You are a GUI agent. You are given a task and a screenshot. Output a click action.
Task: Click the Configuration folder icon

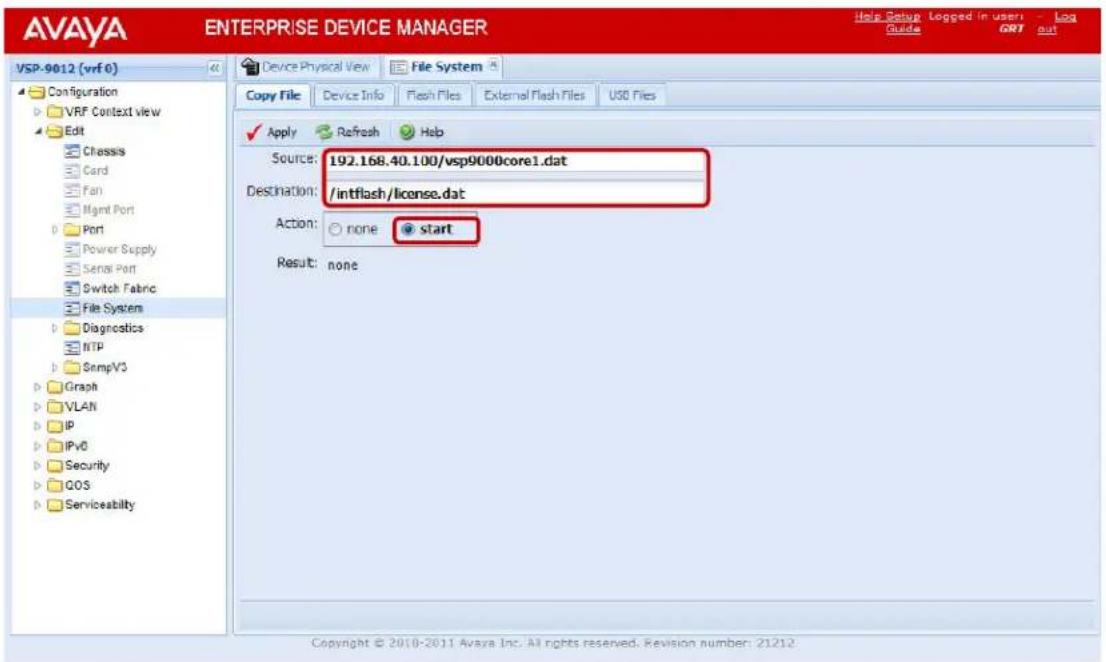tap(37, 92)
